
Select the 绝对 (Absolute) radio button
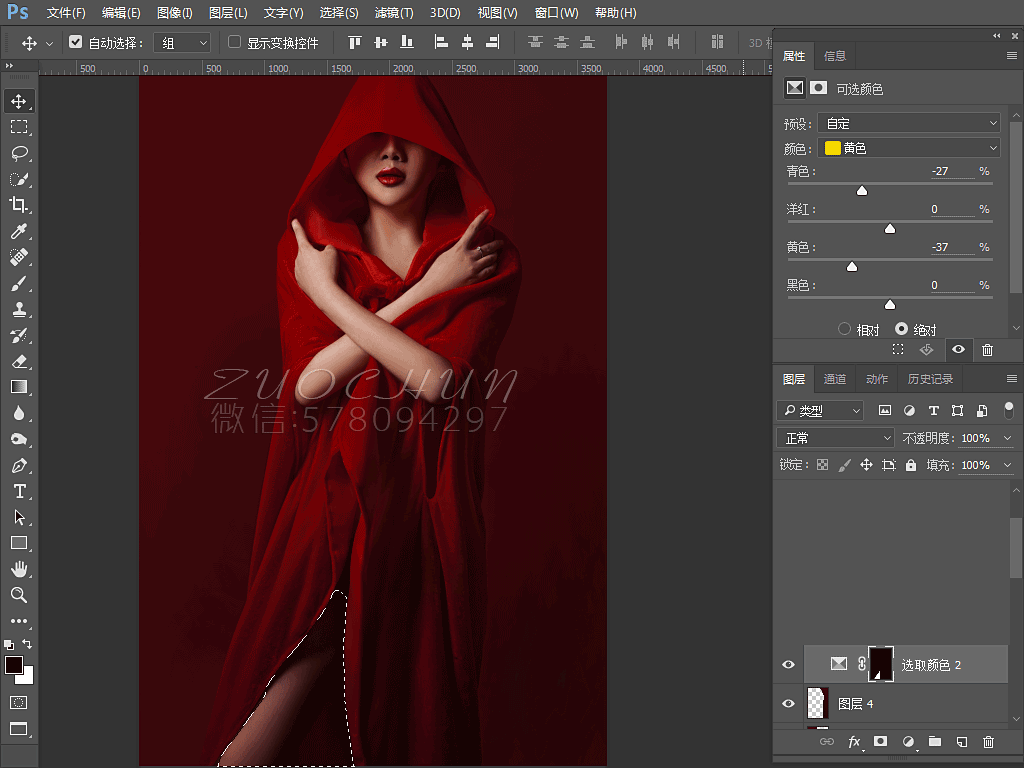[901, 329]
